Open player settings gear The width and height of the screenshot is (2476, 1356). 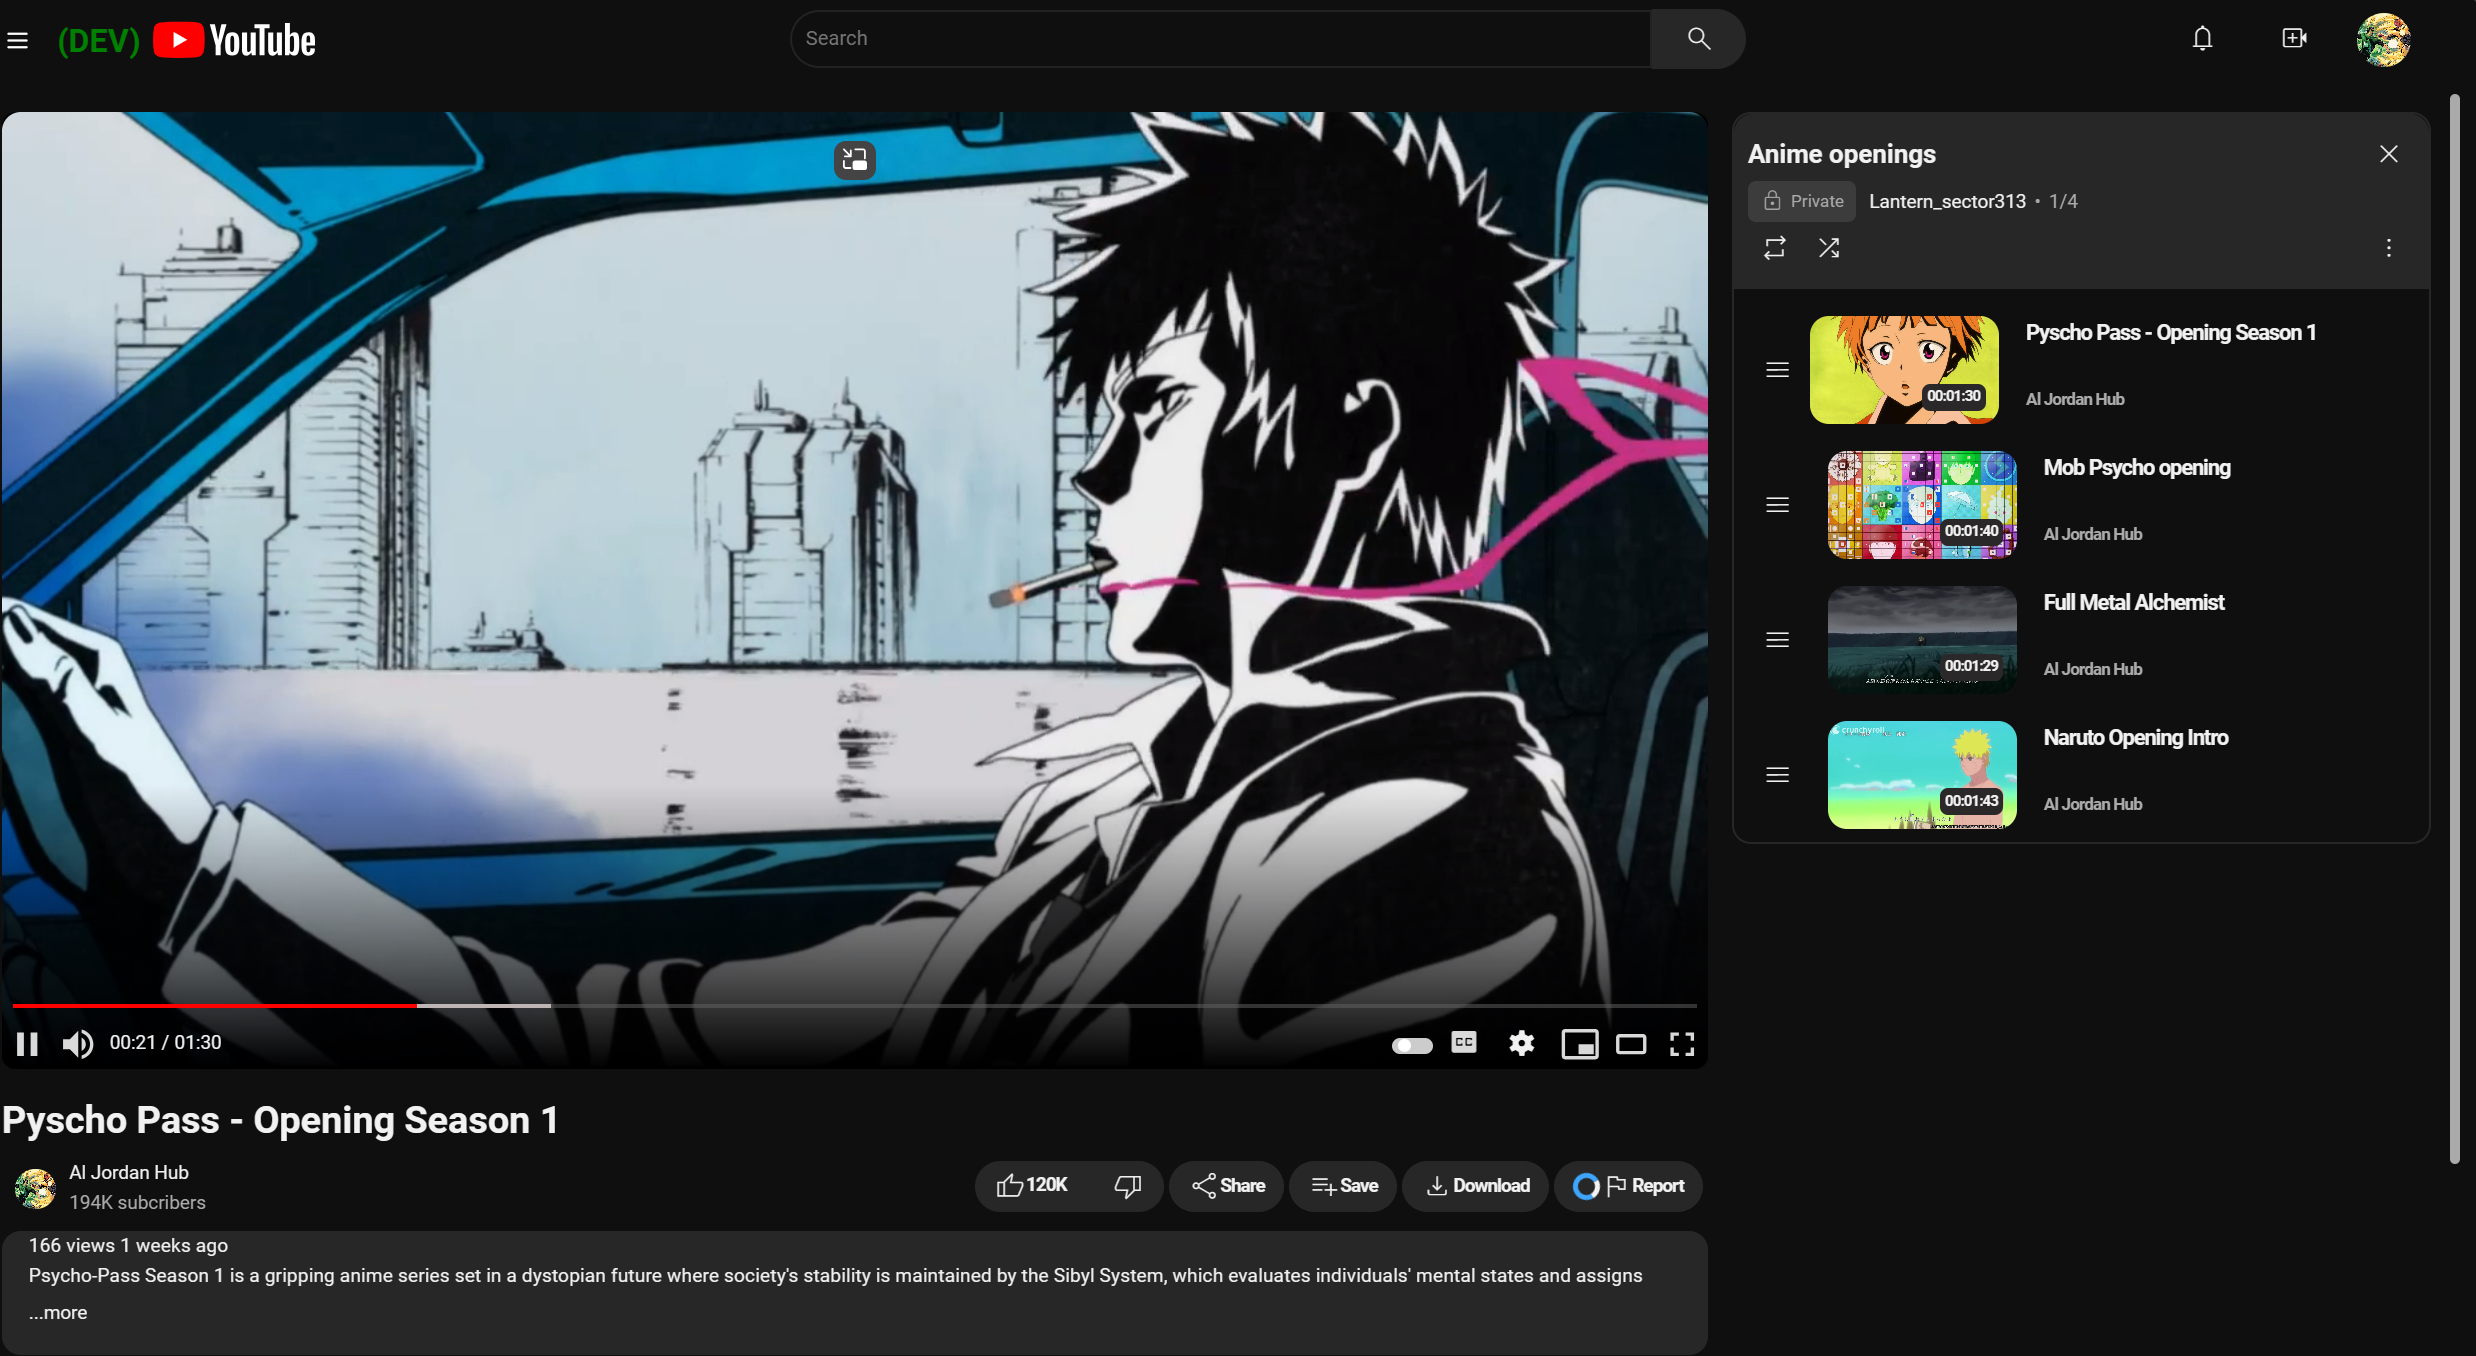(1521, 1044)
